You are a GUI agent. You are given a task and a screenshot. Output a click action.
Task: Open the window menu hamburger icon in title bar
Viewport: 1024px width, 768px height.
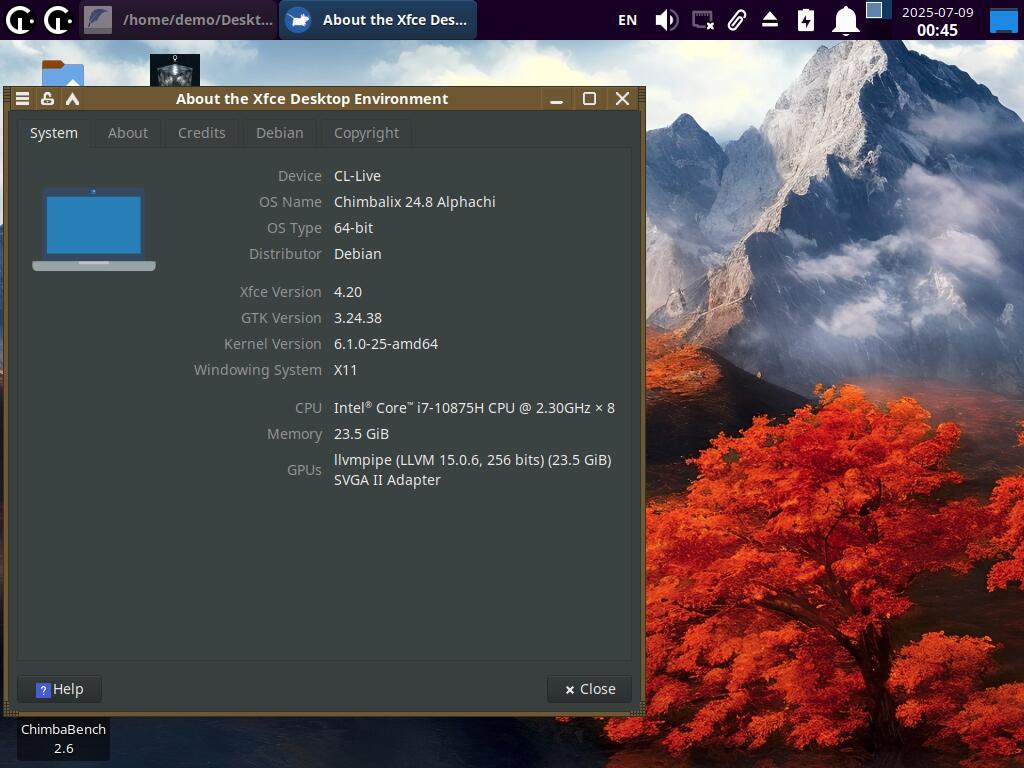pyautogui.click(x=22, y=99)
